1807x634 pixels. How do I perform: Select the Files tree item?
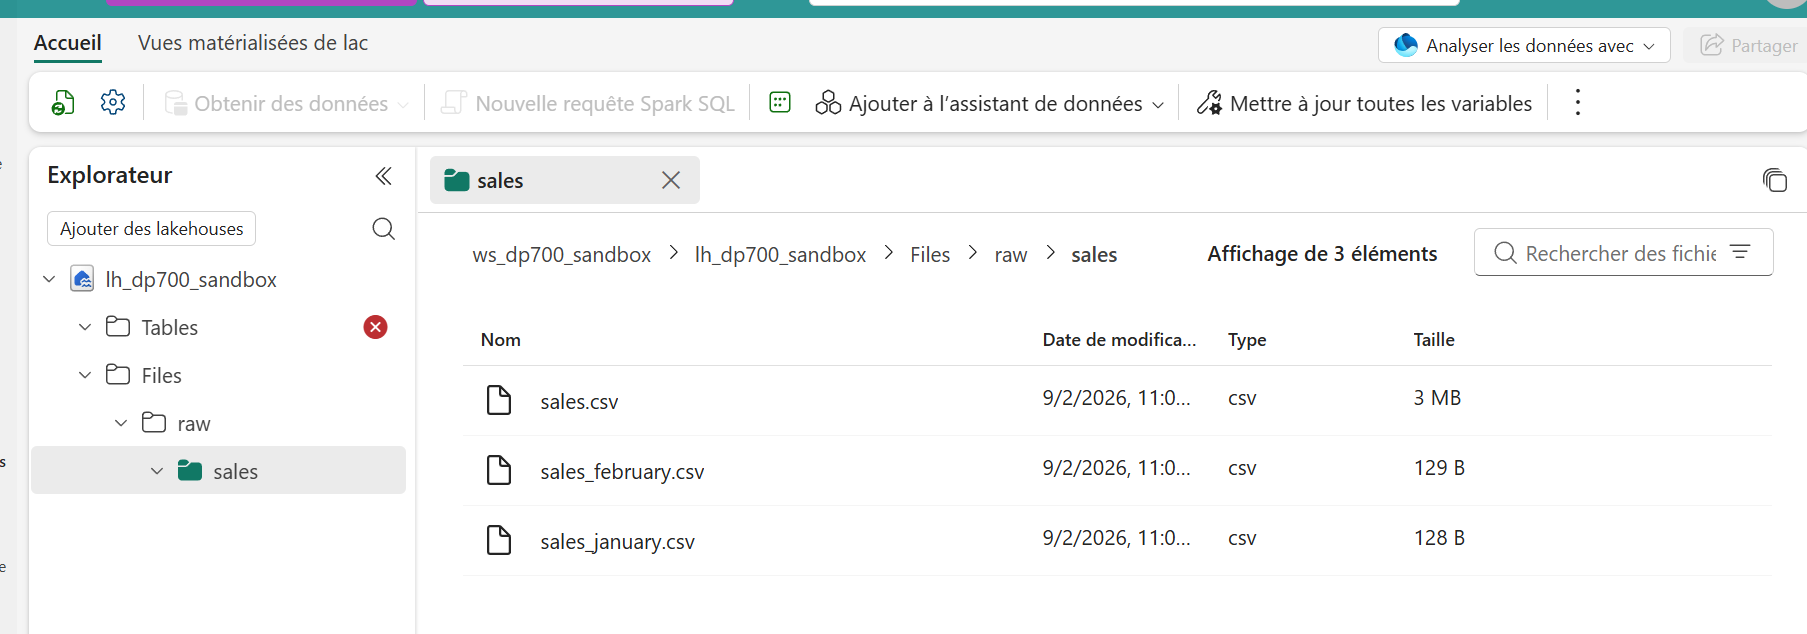coord(162,375)
